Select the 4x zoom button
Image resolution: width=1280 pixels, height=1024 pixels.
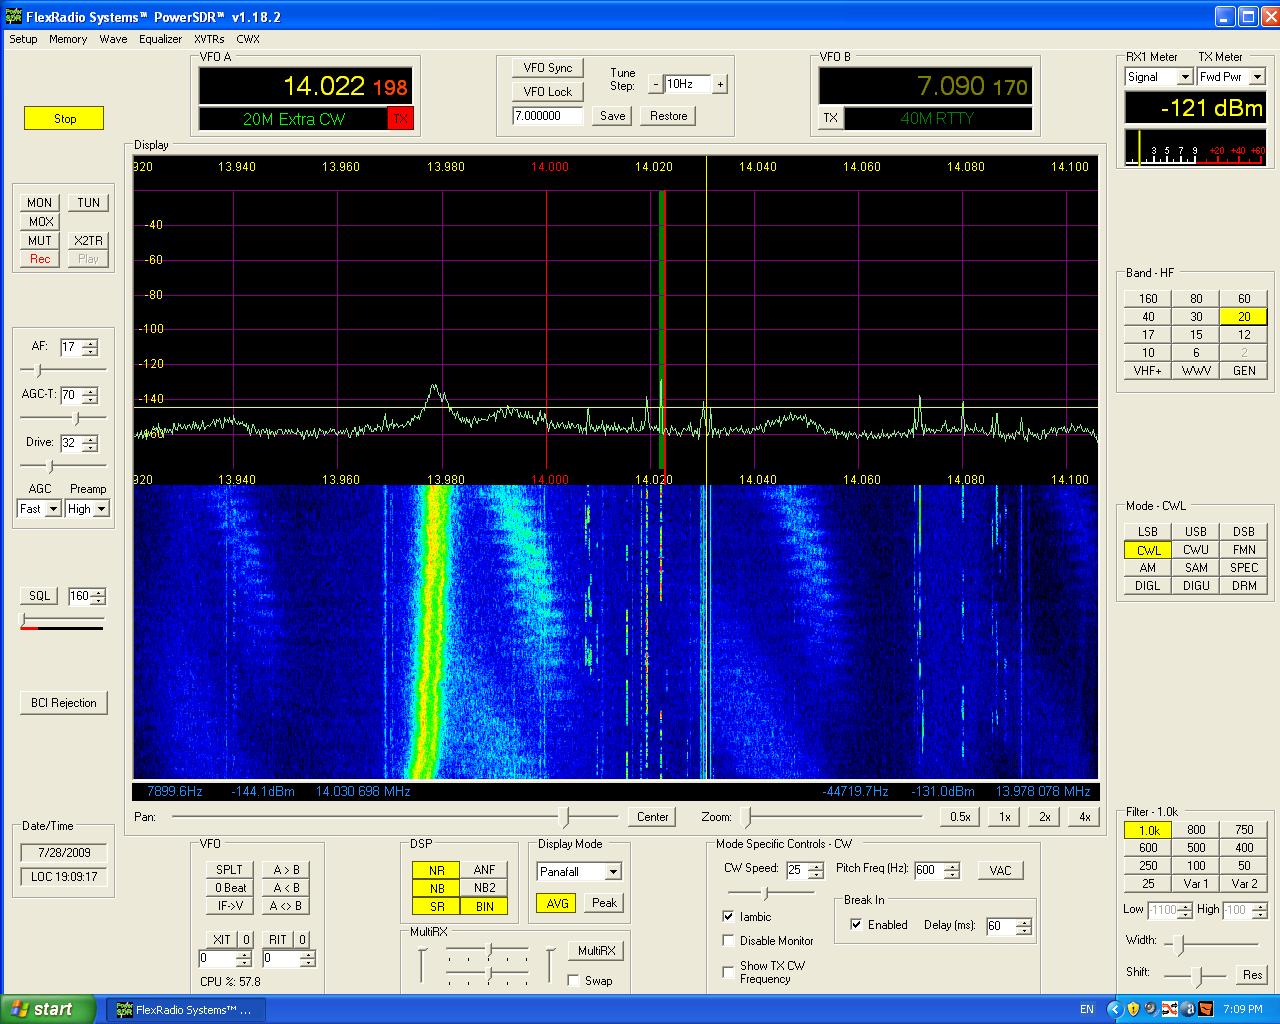1084,817
